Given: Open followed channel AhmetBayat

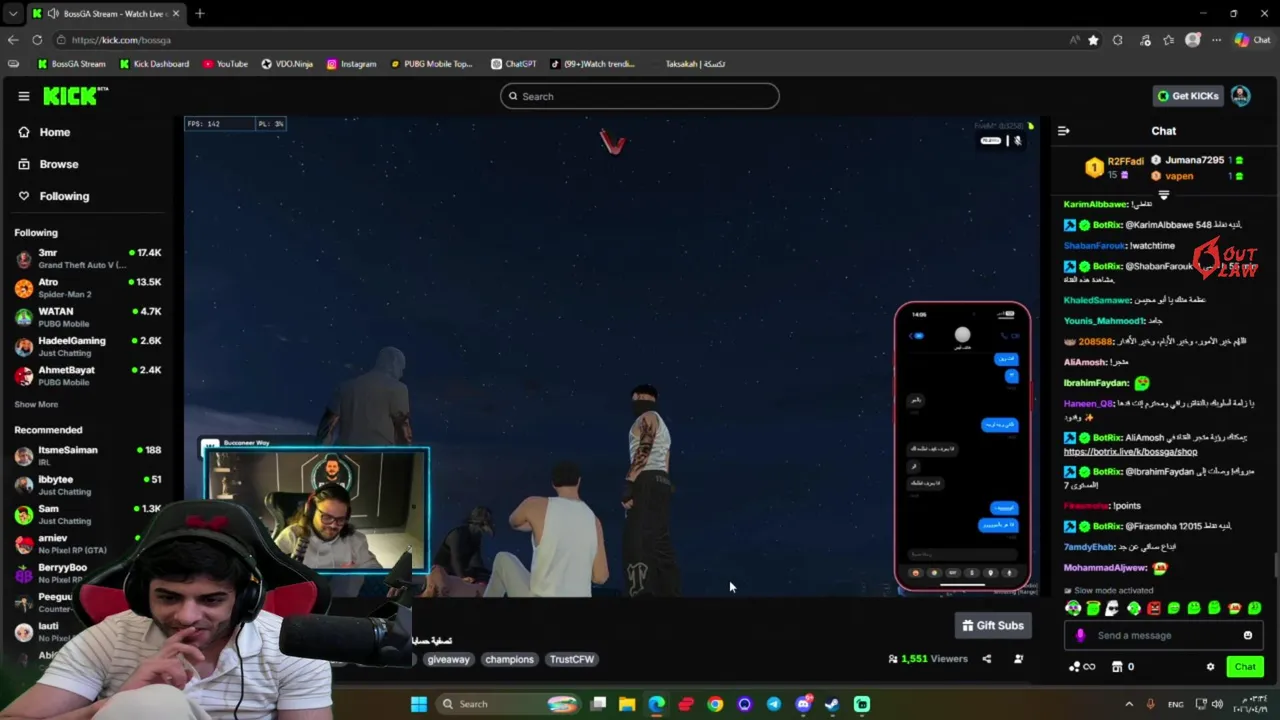Looking at the screenshot, I should (x=88, y=375).
